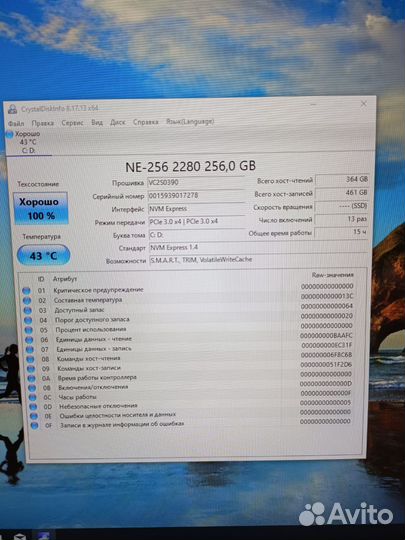405x540 pixels.
Task: Open the Диск menu
Action: click(117, 122)
